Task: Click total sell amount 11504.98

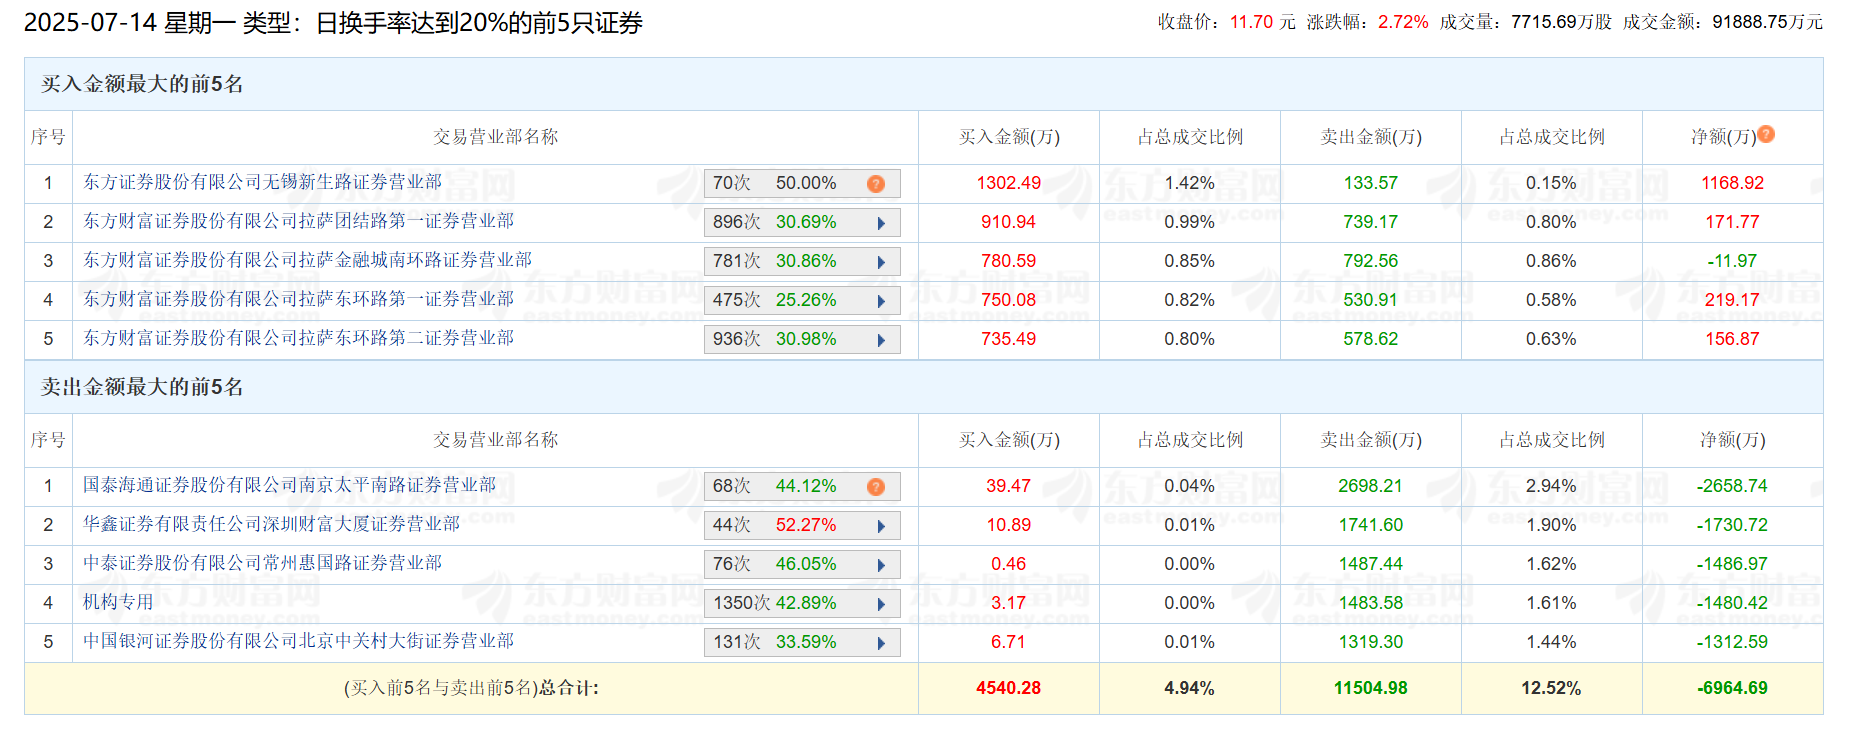Action: (1370, 688)
